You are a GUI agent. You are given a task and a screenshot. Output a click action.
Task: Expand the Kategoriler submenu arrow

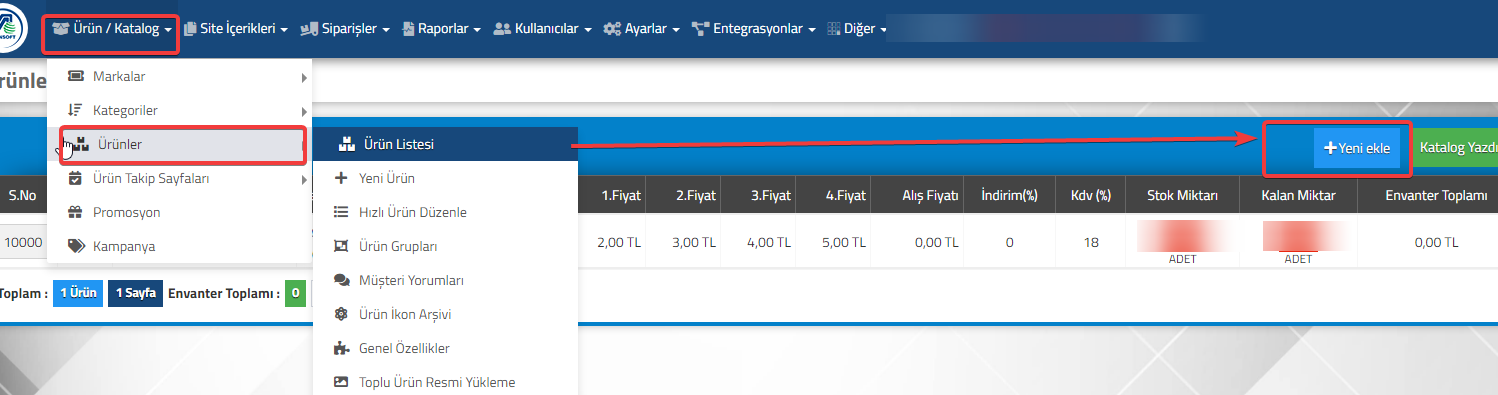click(303, 110)
